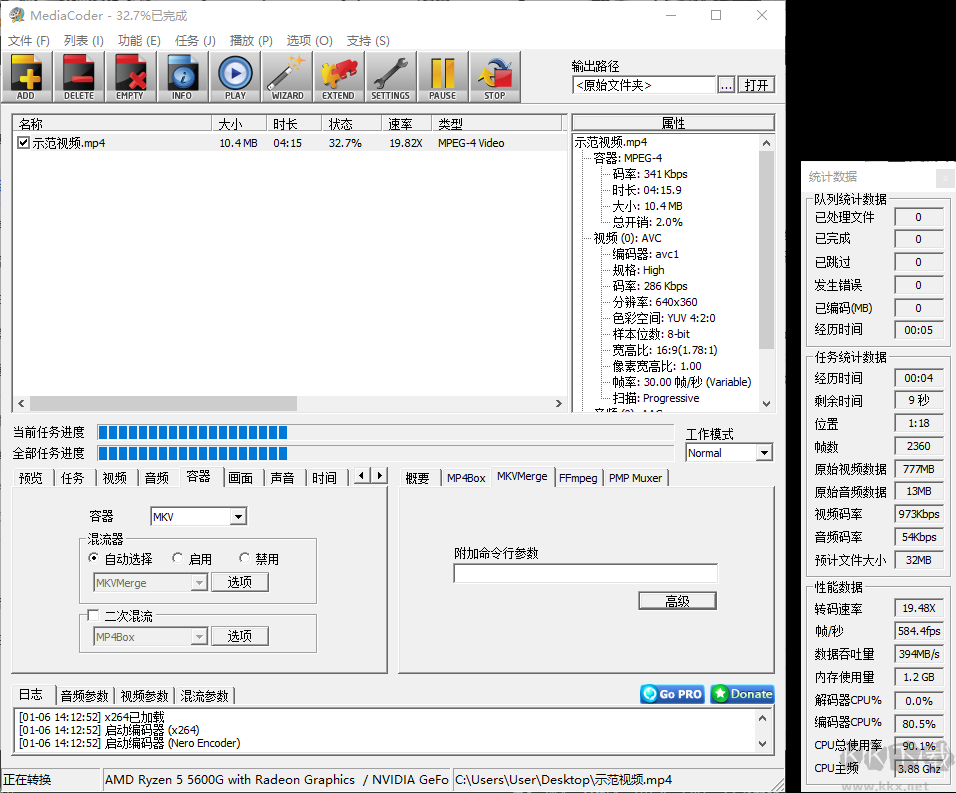Launch the WIZARD toolbar icon

tap(286, 77)
